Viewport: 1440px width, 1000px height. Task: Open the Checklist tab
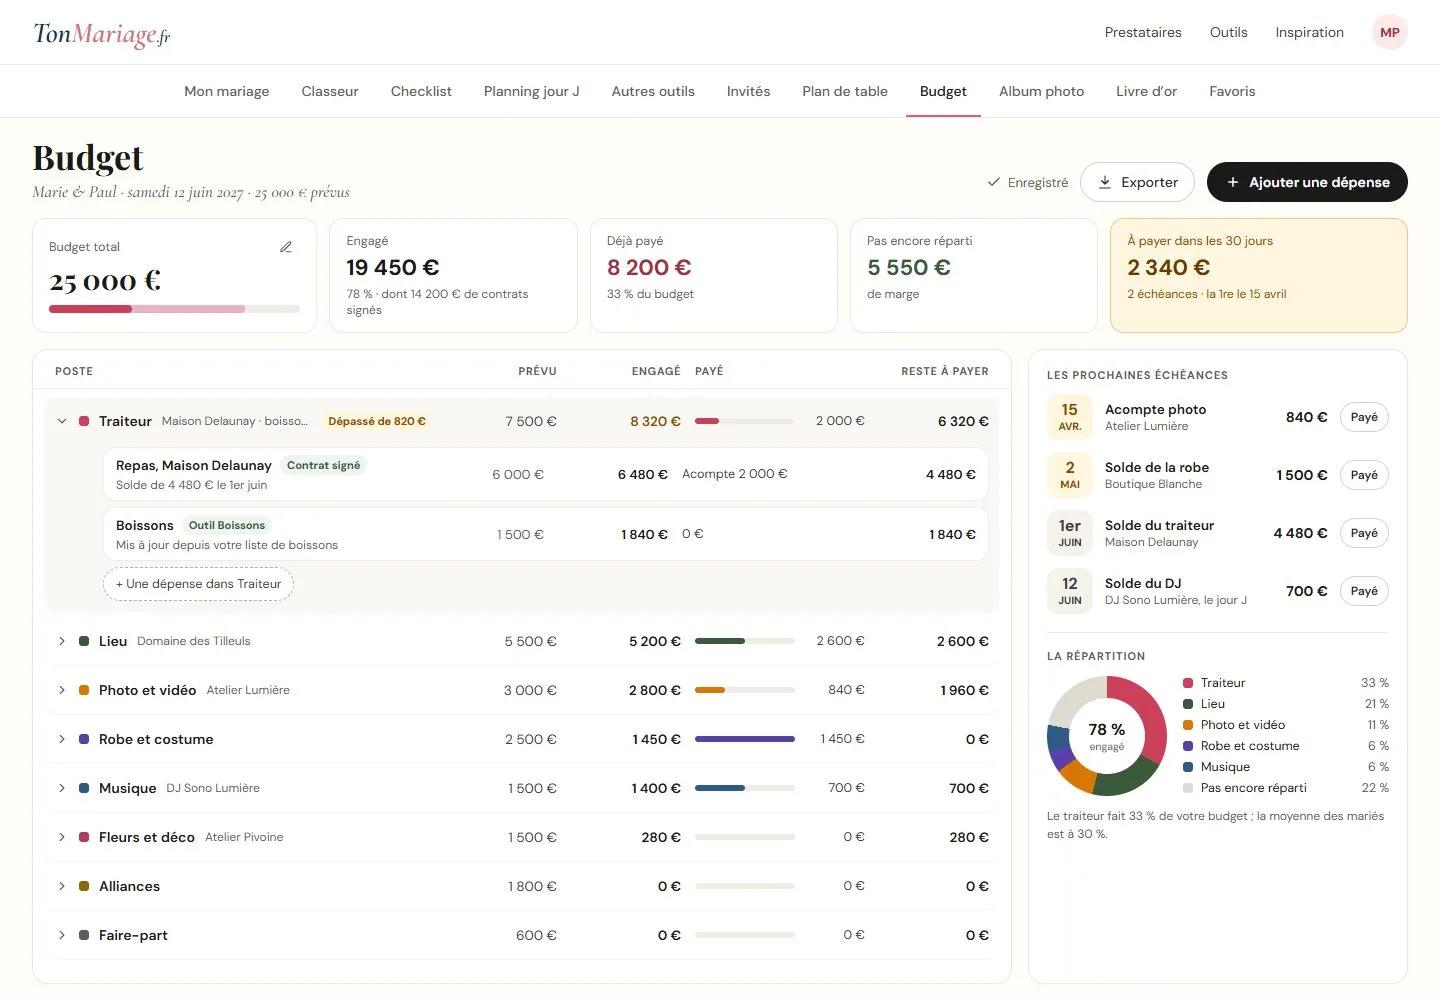click(421, 91)
